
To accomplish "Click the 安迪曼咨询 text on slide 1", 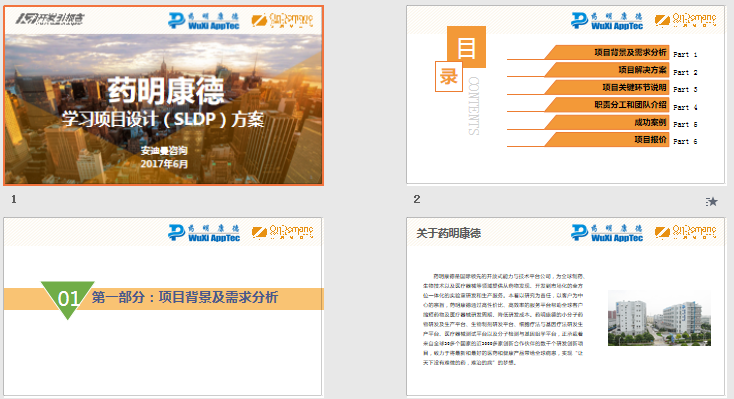I will 164,151.
